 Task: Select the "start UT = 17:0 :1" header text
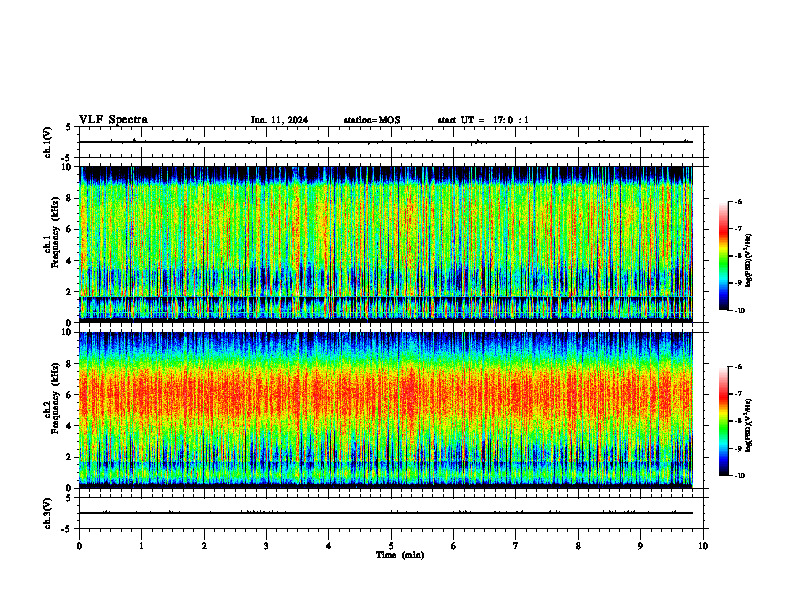483,120
